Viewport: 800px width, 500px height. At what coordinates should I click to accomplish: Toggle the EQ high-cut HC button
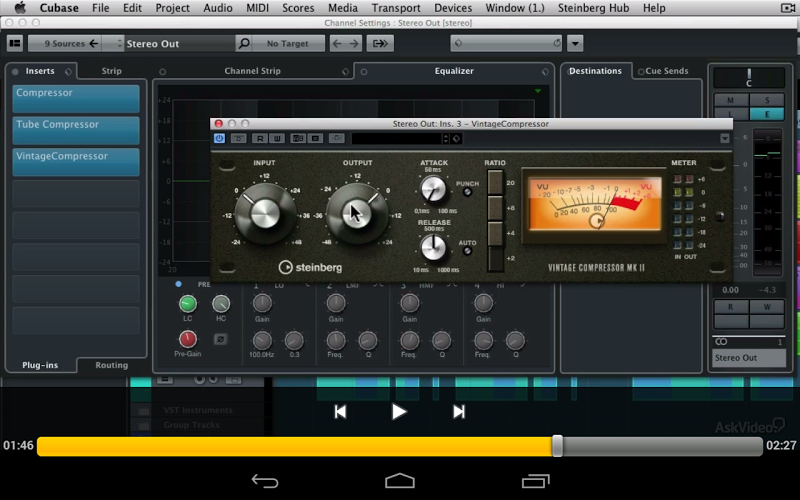220,304
